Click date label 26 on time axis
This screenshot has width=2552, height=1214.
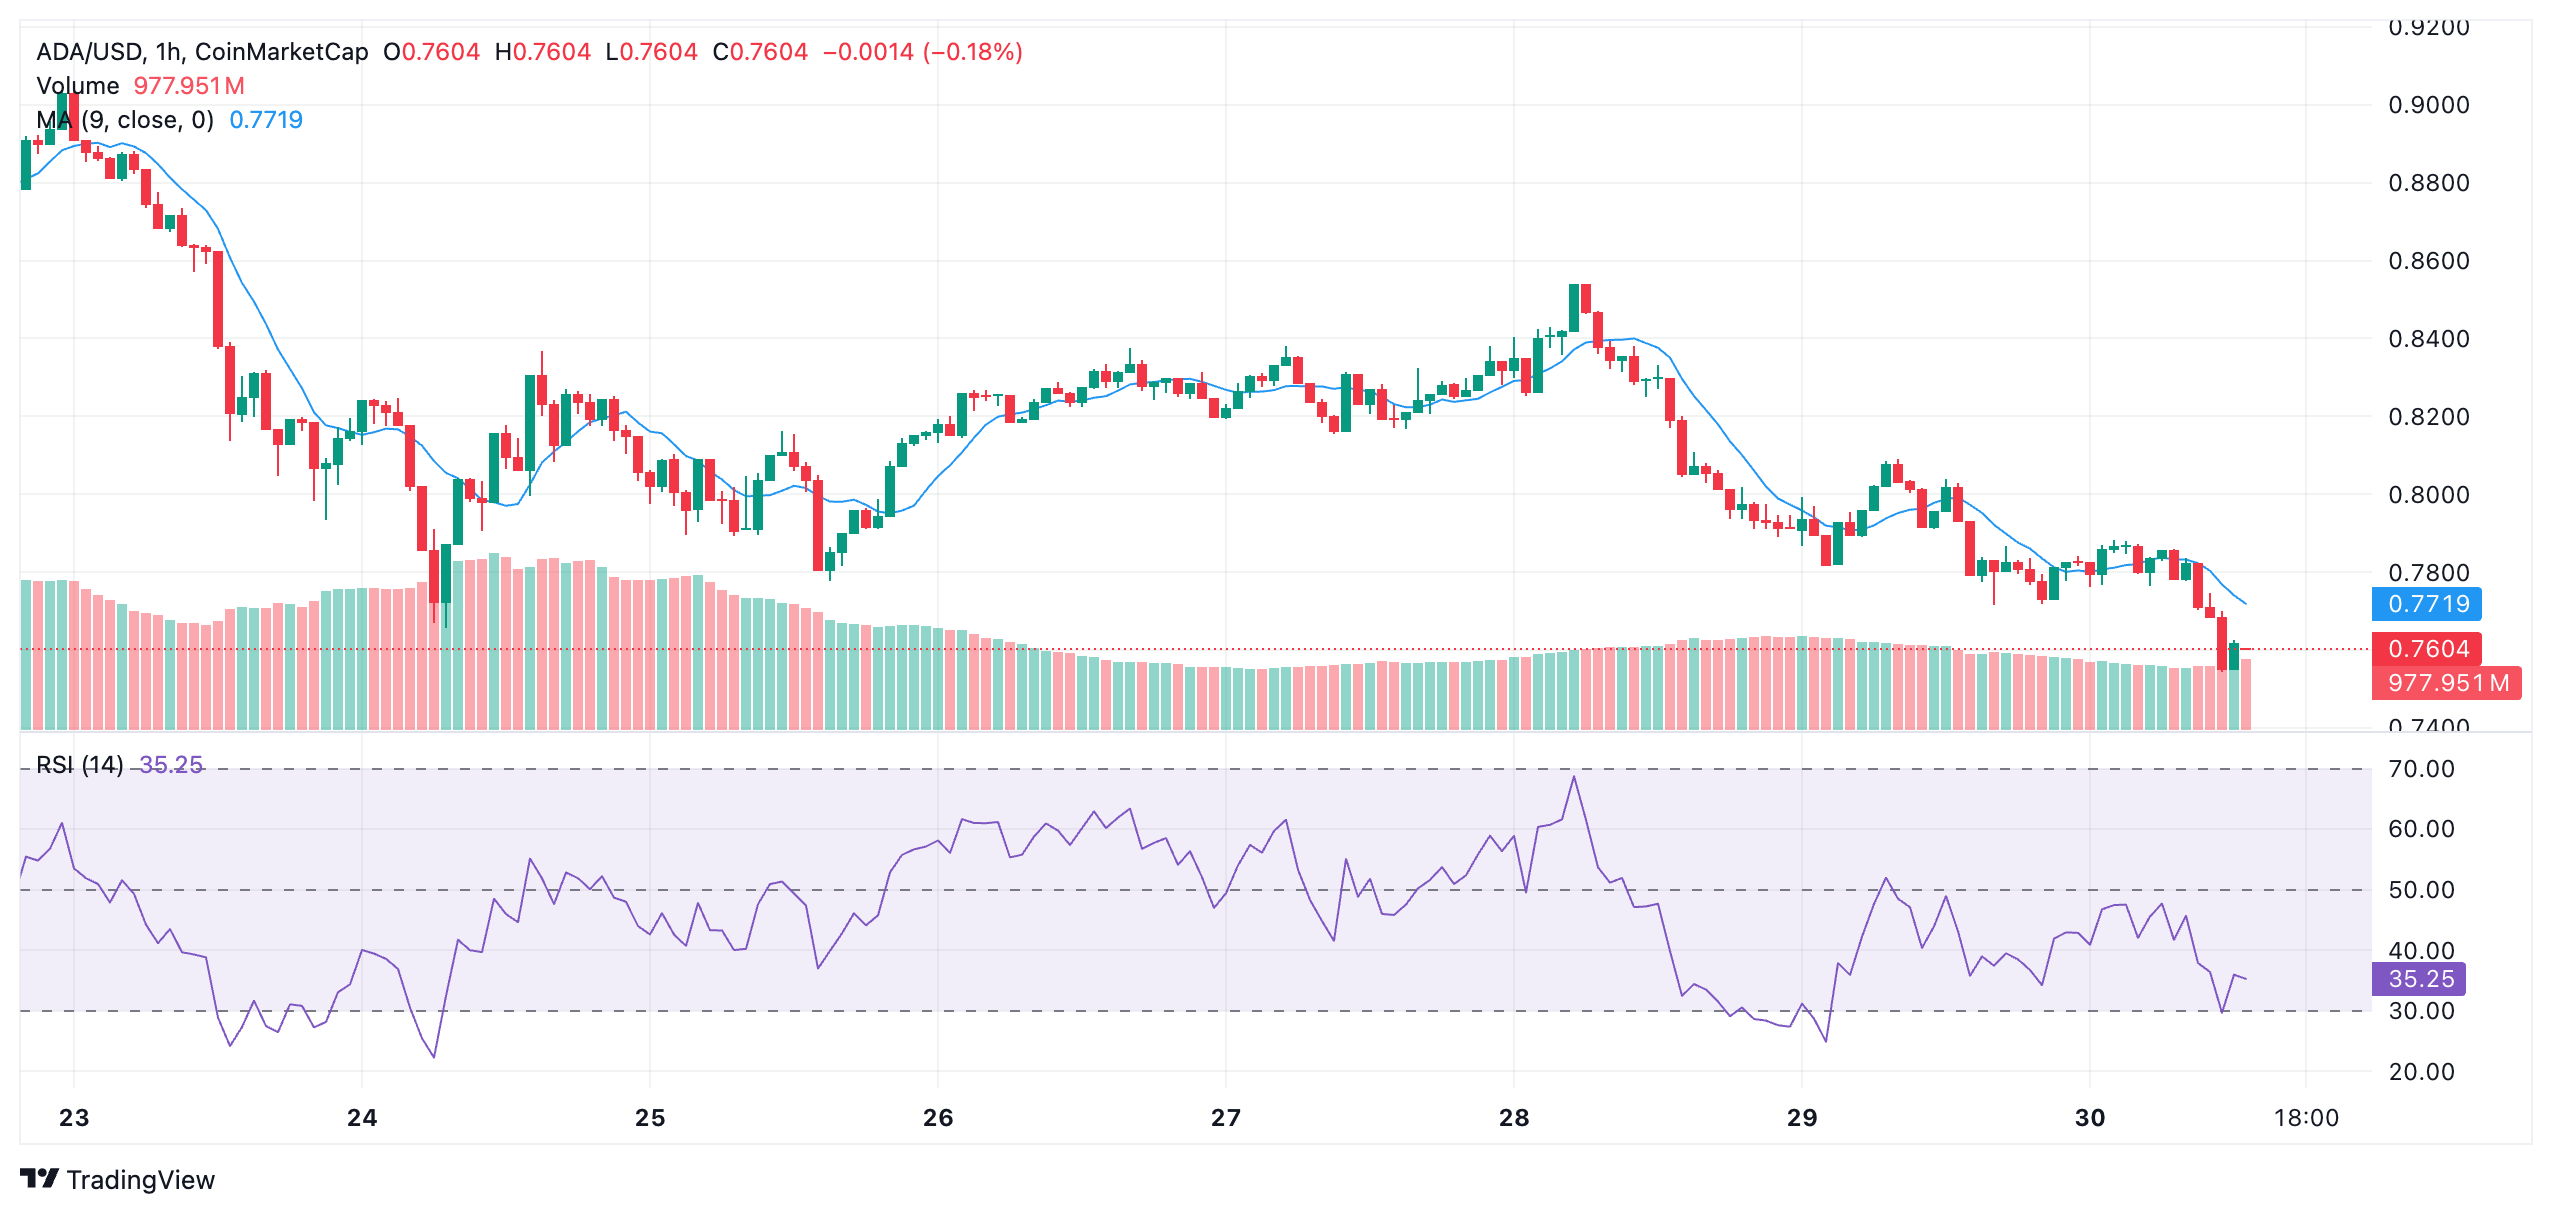(x=938, y=1118)
